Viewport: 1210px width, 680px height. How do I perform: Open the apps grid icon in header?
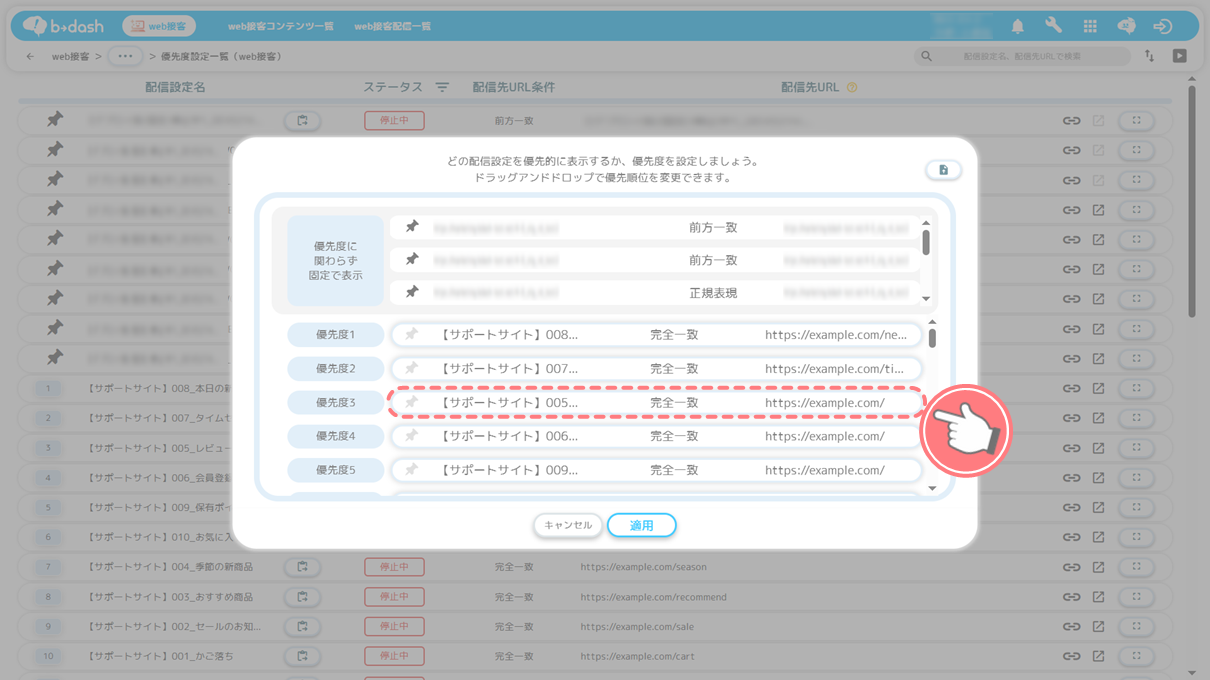click(x=1090, y=26)
